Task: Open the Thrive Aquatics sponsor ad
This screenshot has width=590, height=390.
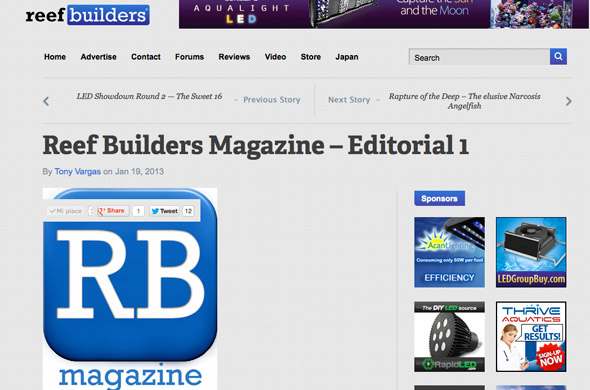Action: pos(531,337)
